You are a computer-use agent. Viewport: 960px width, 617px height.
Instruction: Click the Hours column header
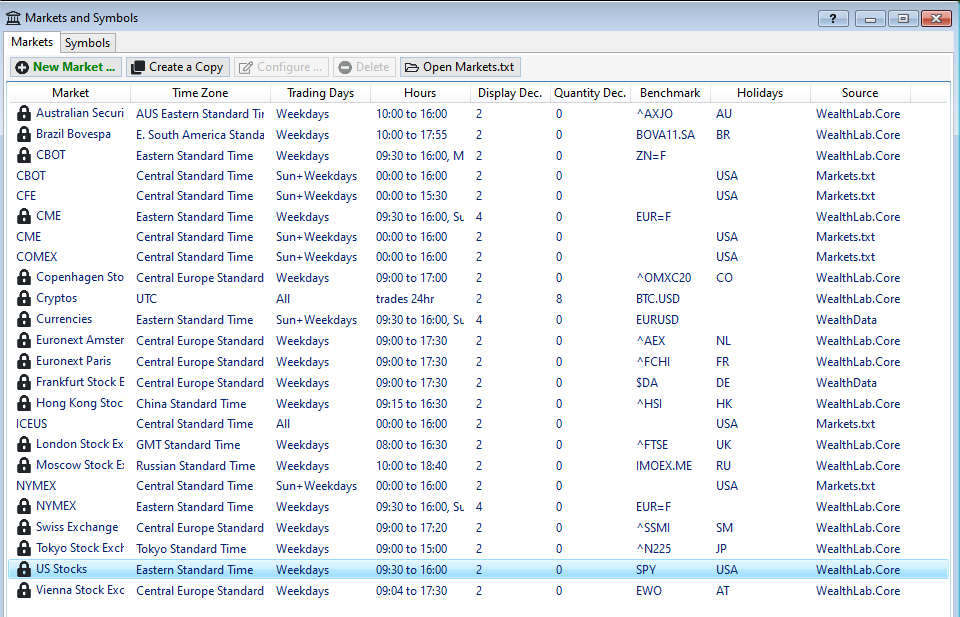(420, 93)
